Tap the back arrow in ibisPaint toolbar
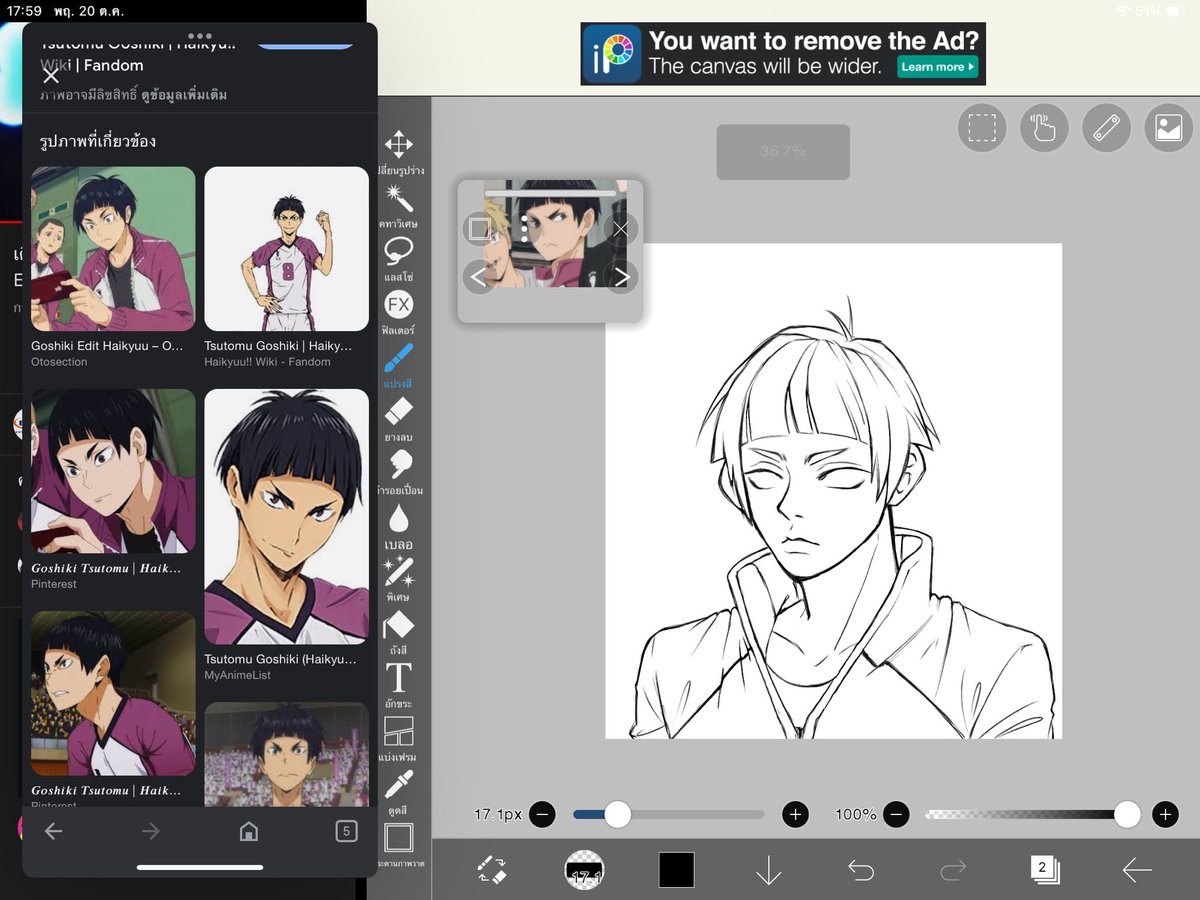This screenshot has width=1200, height=900. click(x=1137, y=871)
